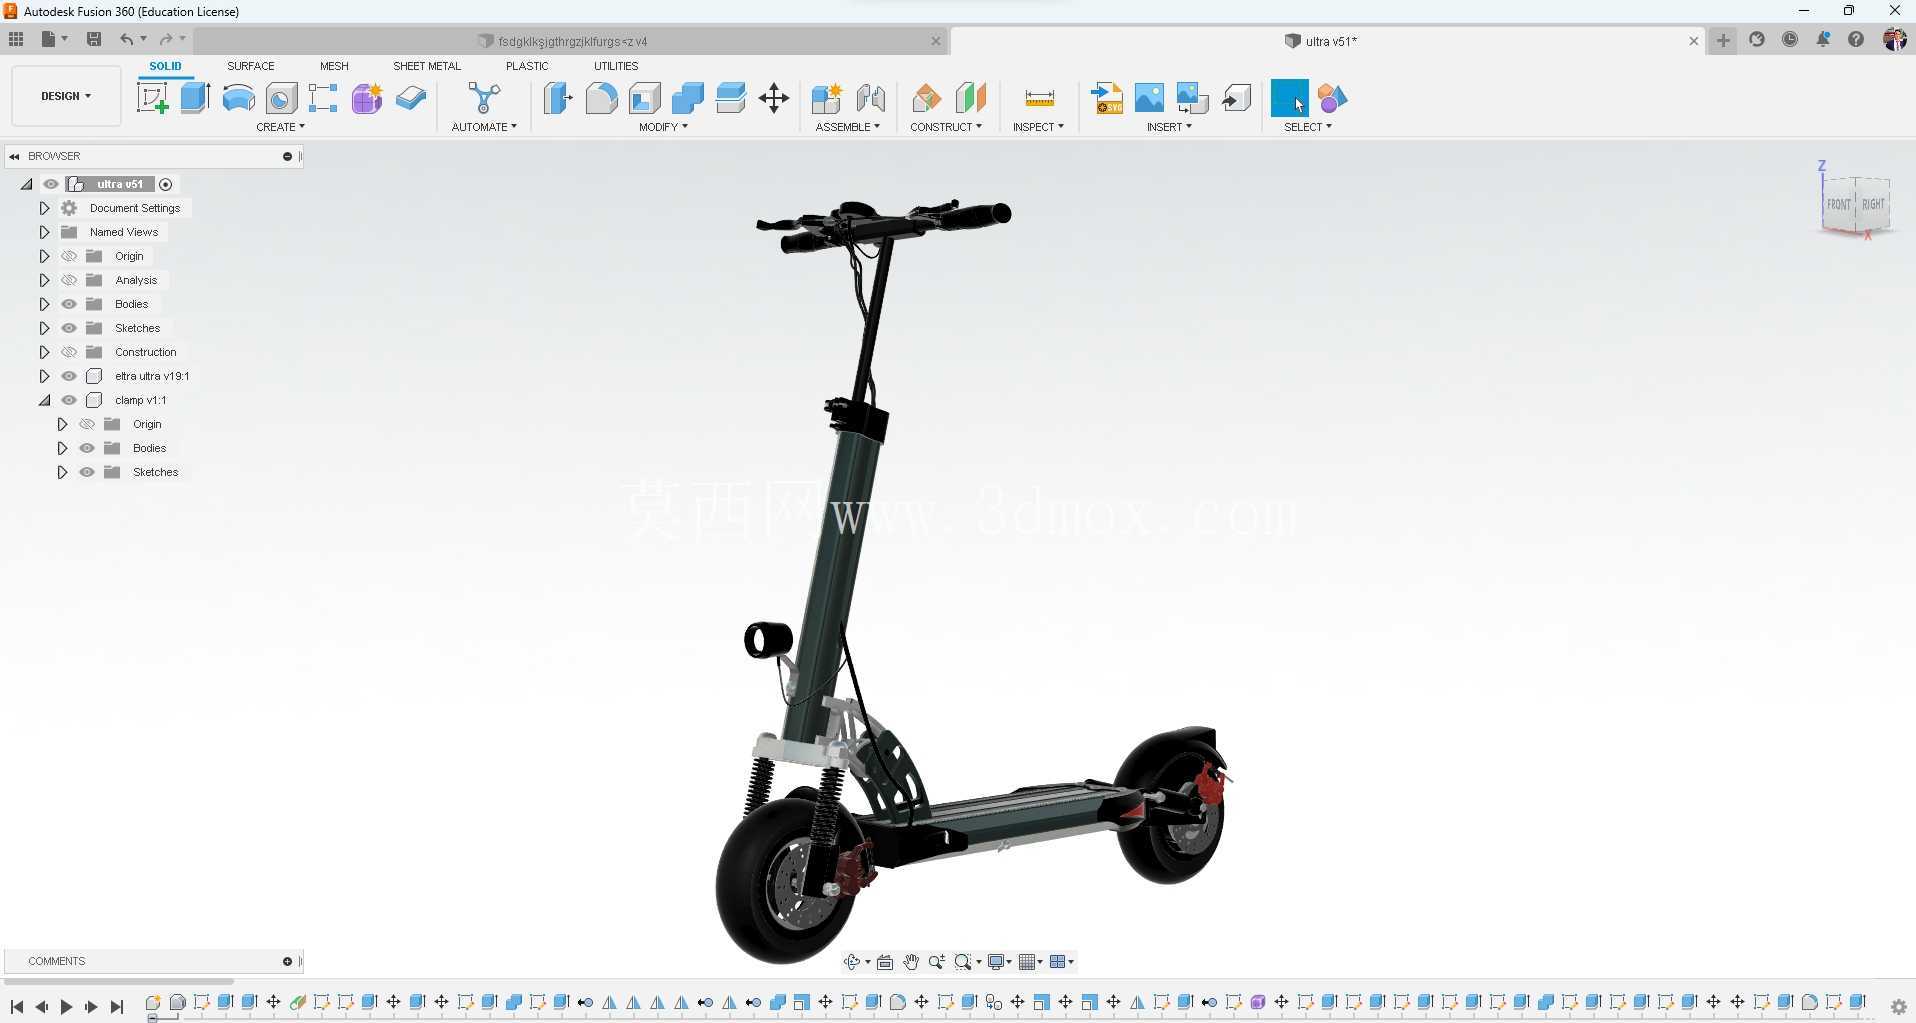Open a new design tab
This screenshot has height=1023, width=1916.
tap(1723, 40)
